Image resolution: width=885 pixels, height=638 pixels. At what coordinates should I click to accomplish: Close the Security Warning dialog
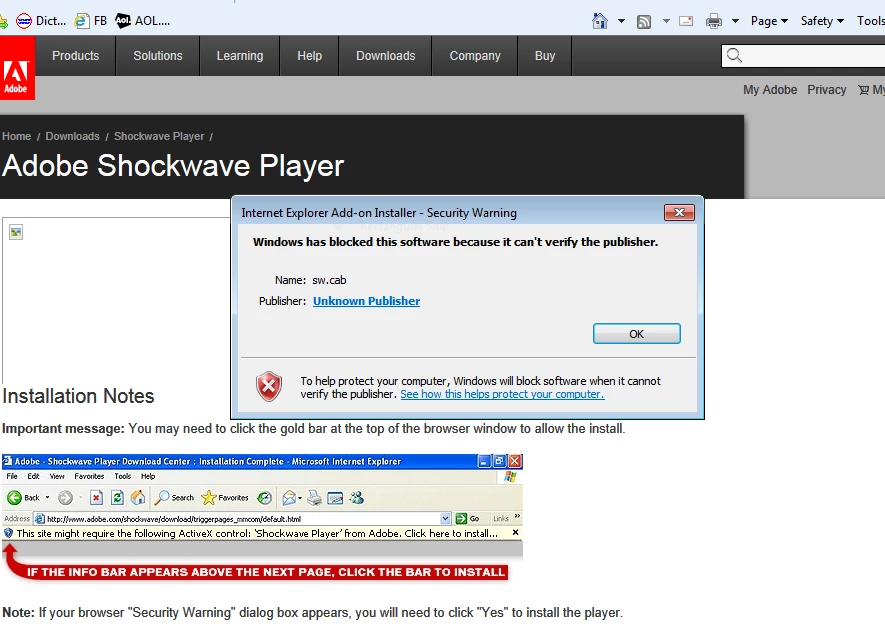pos(680,212)
